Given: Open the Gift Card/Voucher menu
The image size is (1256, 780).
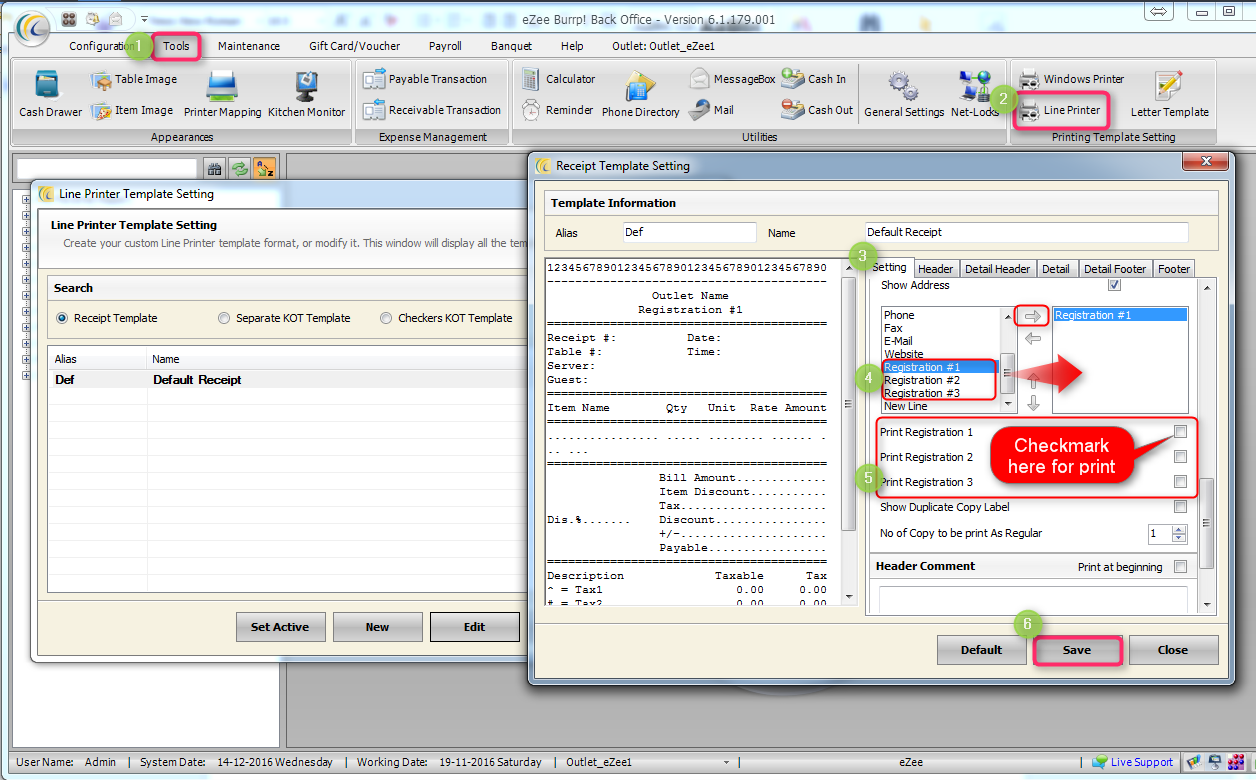Looking at the screenshot, I should coord(355,46).
